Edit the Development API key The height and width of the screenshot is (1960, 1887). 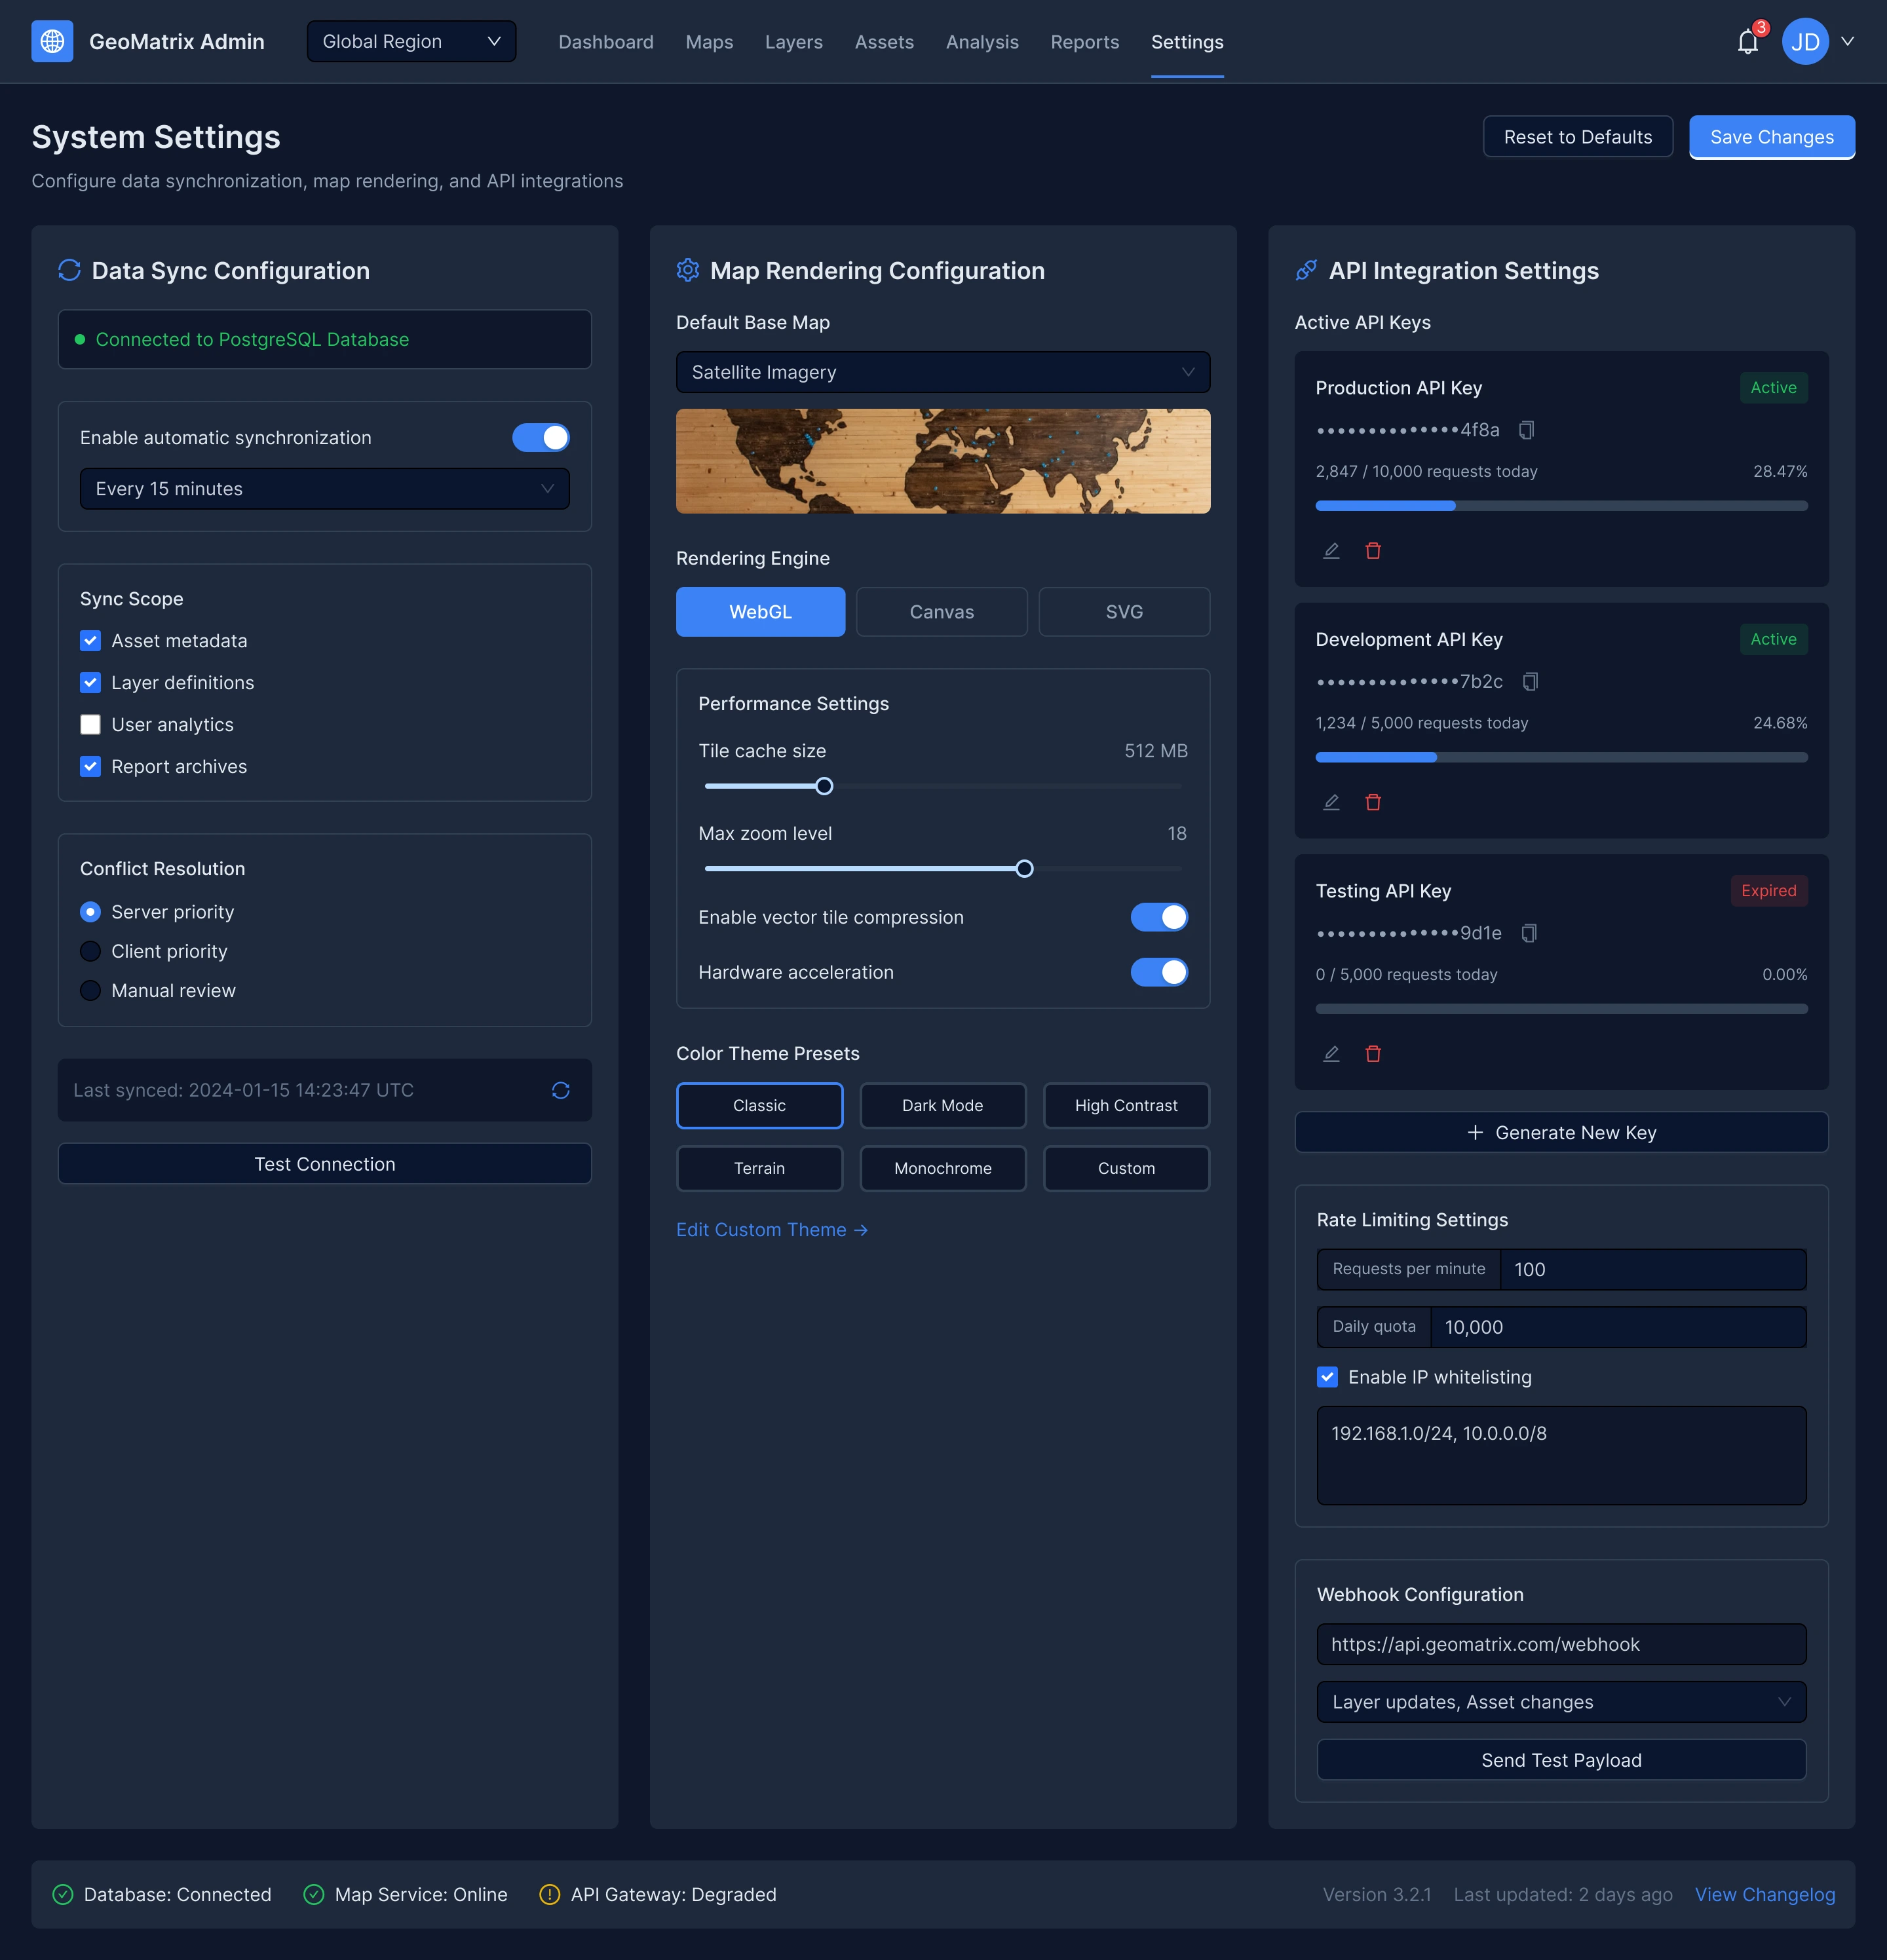point(1331,802)
